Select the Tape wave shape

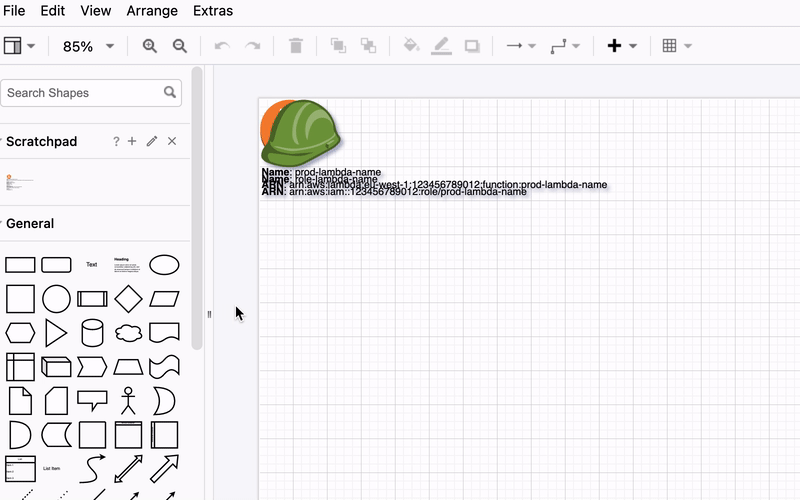[164, 367]
